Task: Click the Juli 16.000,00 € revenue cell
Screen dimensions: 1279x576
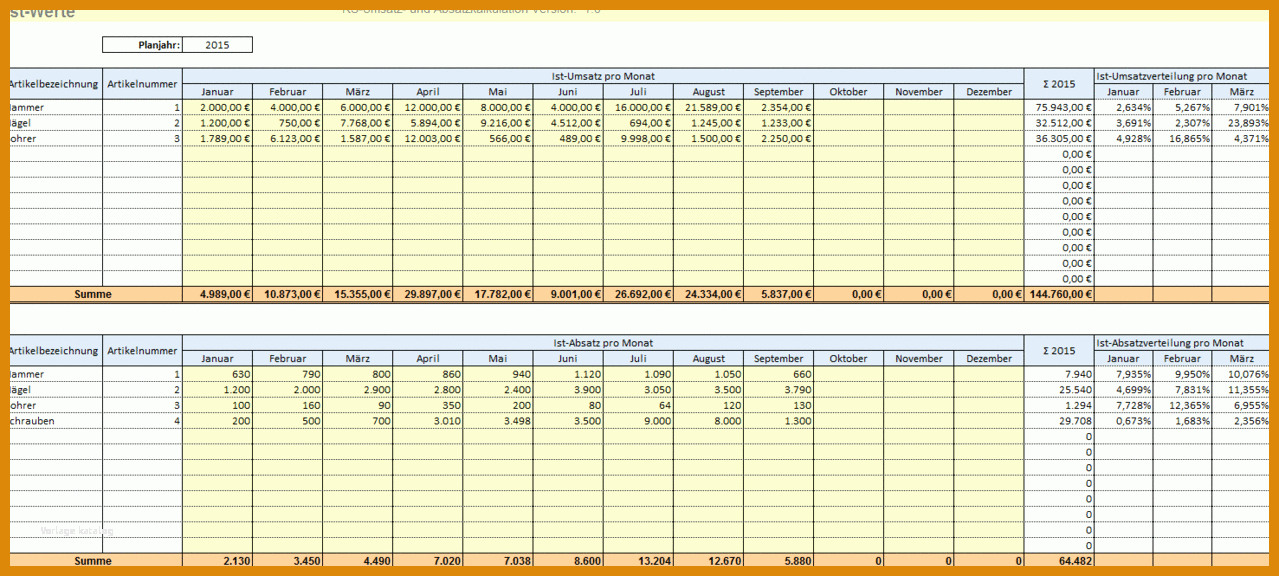Action: click(x=638, y=107)
